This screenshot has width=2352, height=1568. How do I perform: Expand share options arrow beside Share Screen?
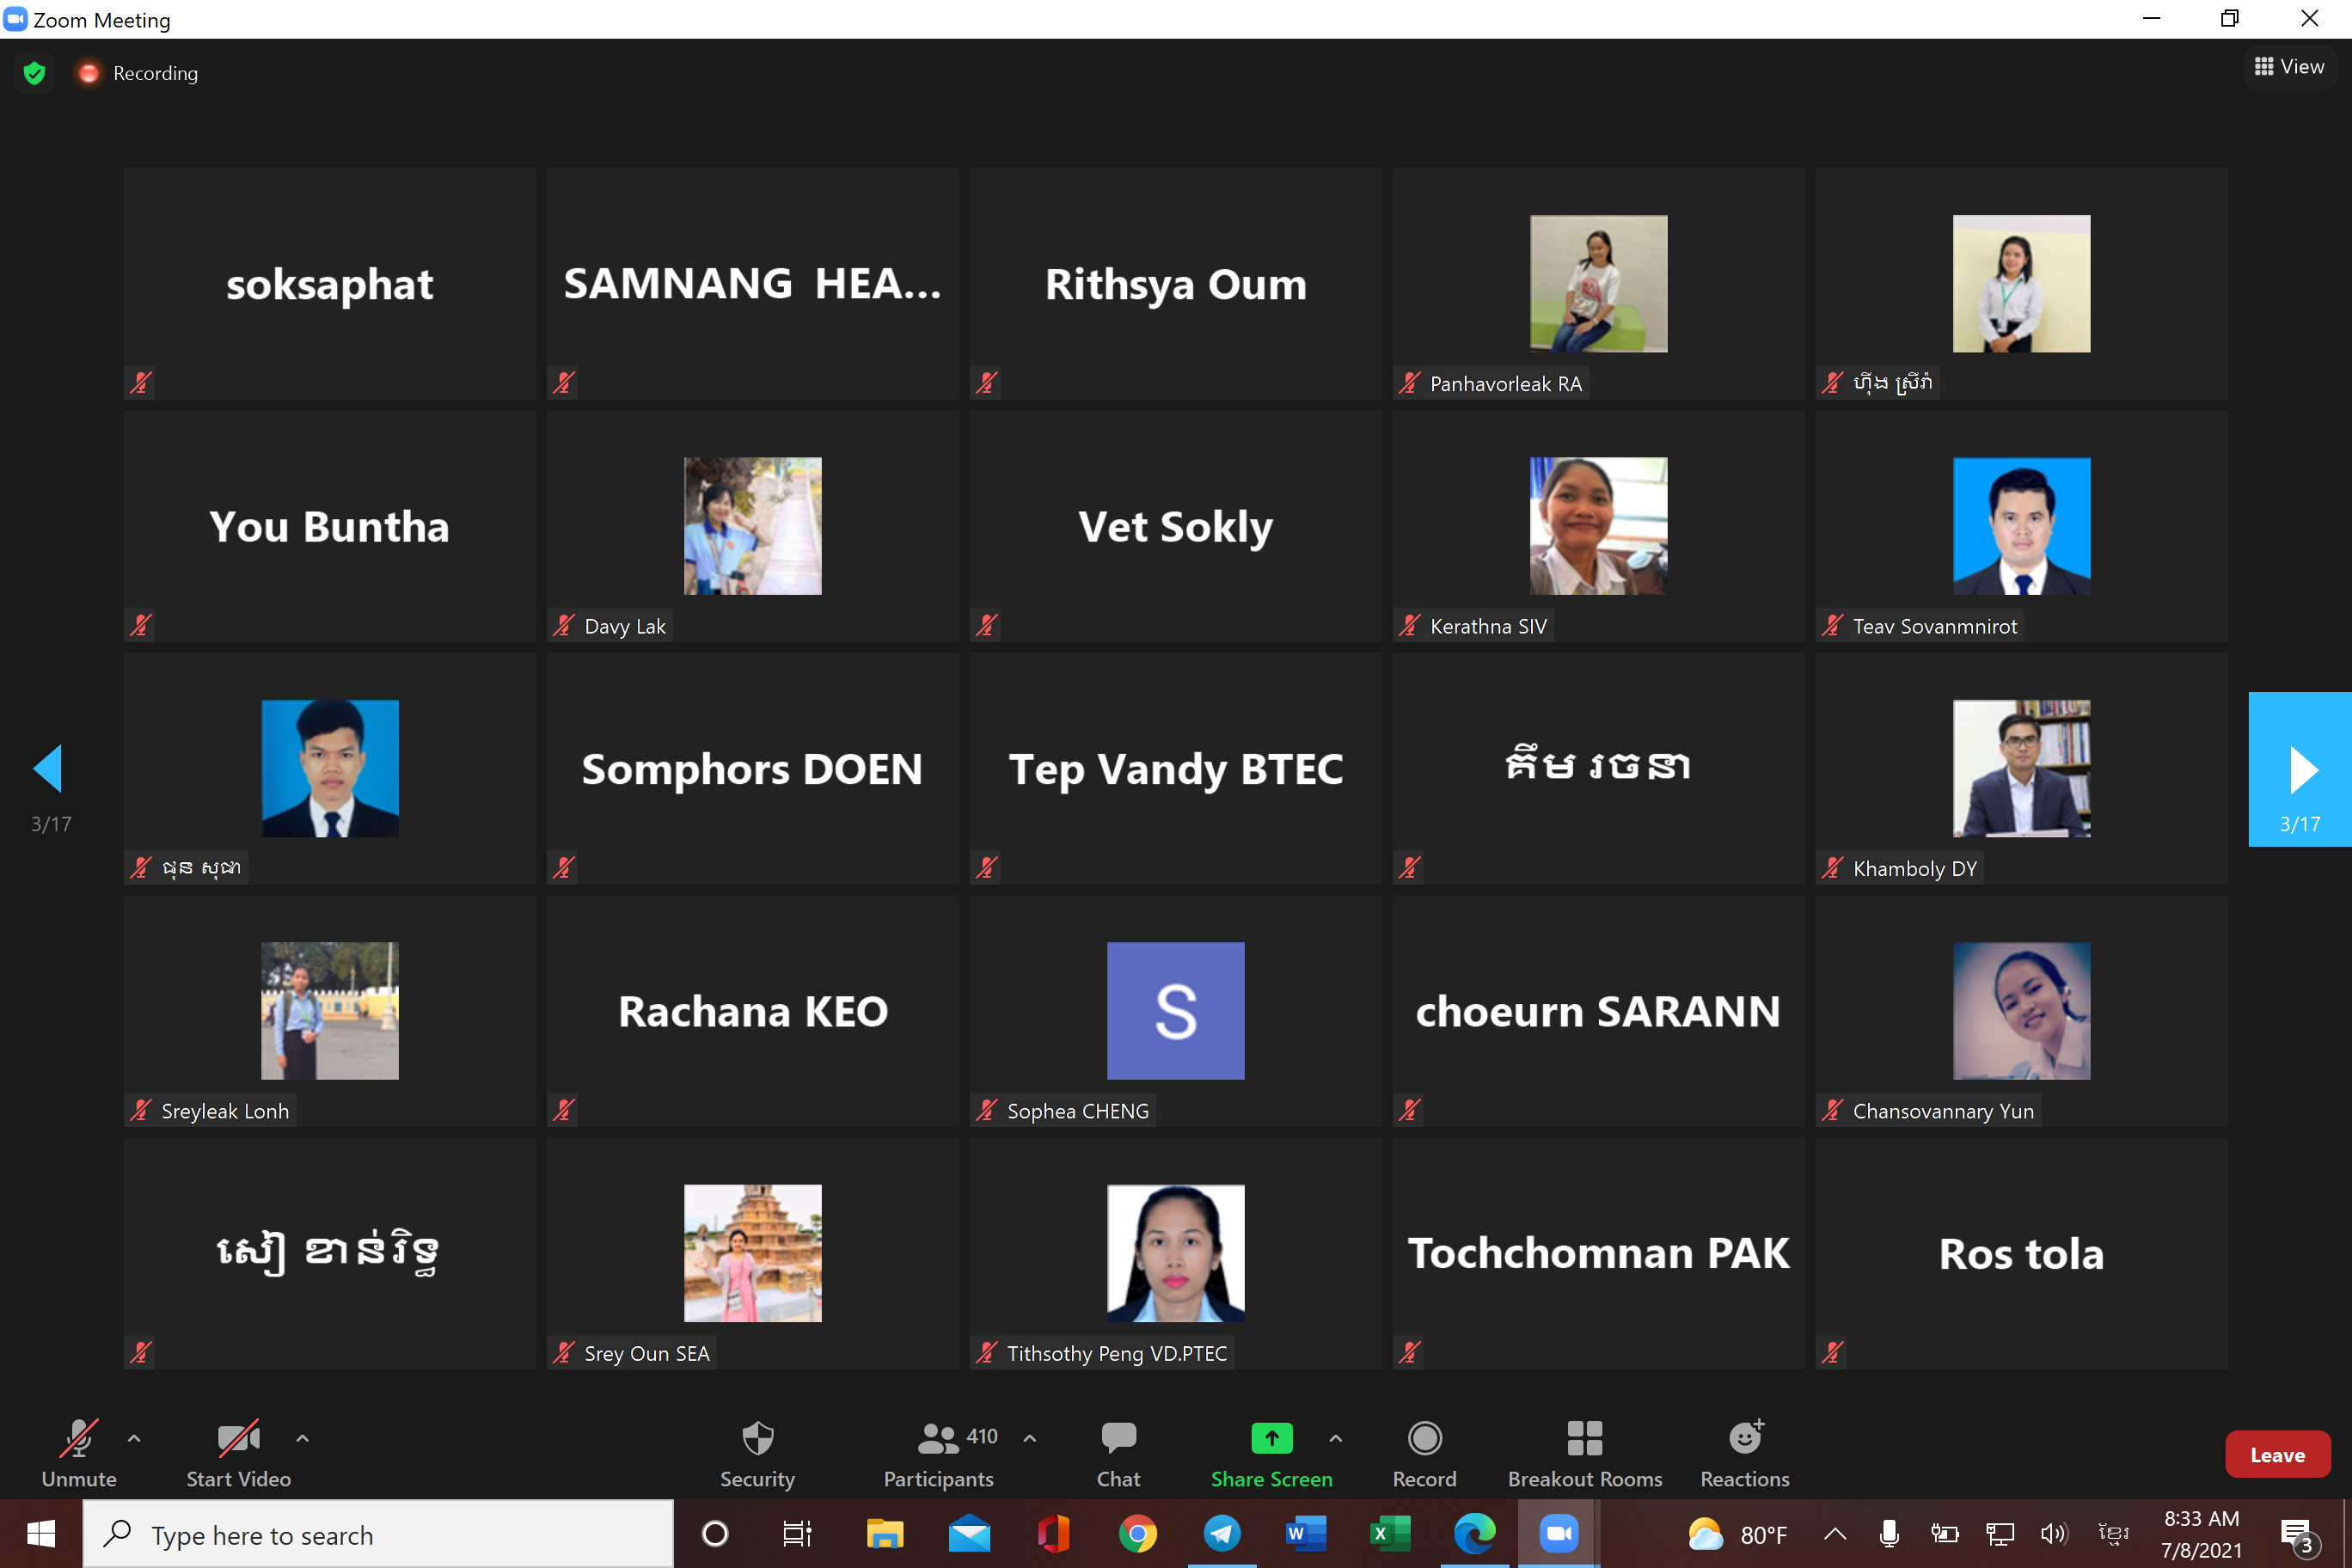point(1335,1438)
